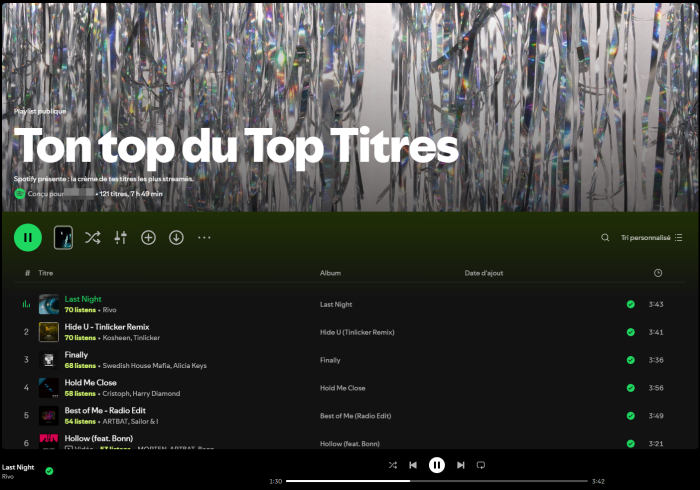Seek on the playback progress bar
700x490 pixels.
pyautogui.click(x=437, y=481)
